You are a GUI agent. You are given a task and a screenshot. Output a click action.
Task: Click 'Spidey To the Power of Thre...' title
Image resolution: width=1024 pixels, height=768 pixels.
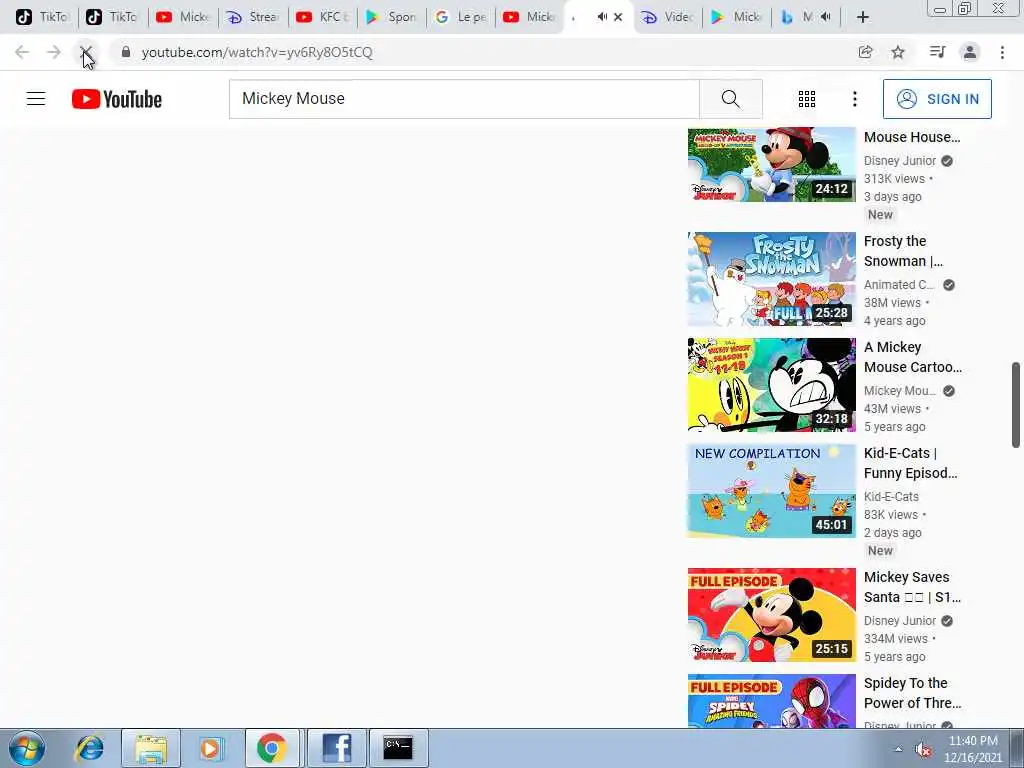[x=912, y=693]
